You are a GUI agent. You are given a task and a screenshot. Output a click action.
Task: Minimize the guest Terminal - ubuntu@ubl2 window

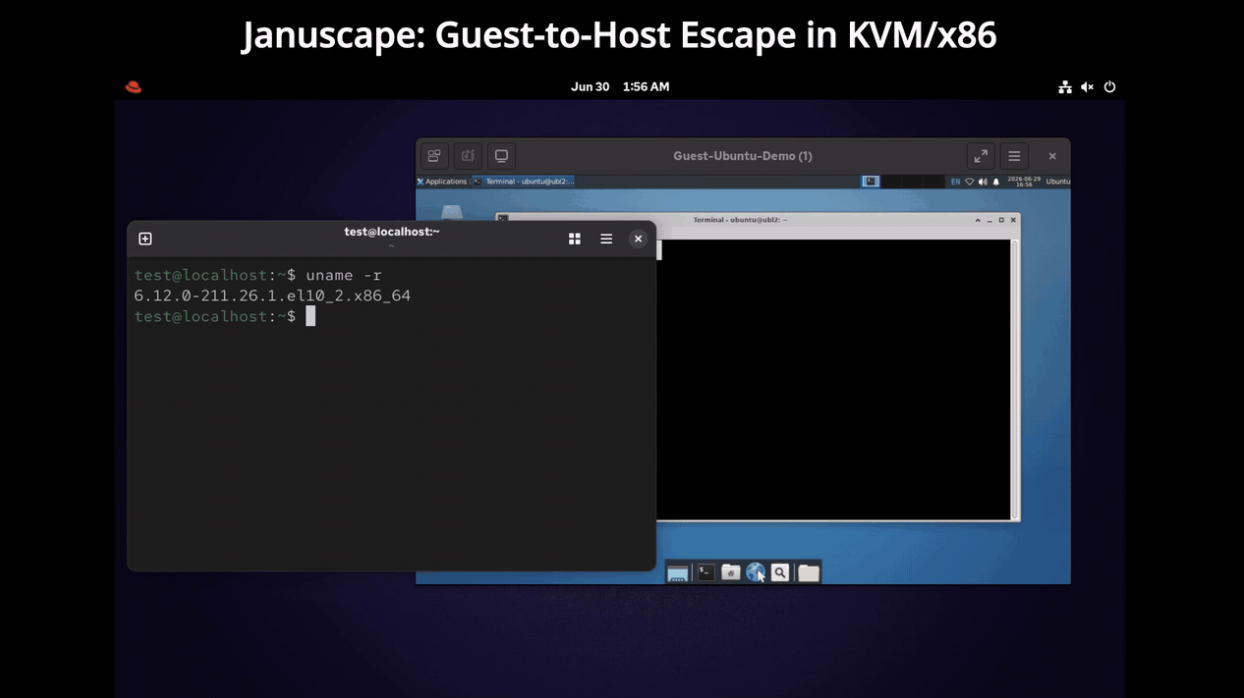pyautogui.click(x=990, y=220)
